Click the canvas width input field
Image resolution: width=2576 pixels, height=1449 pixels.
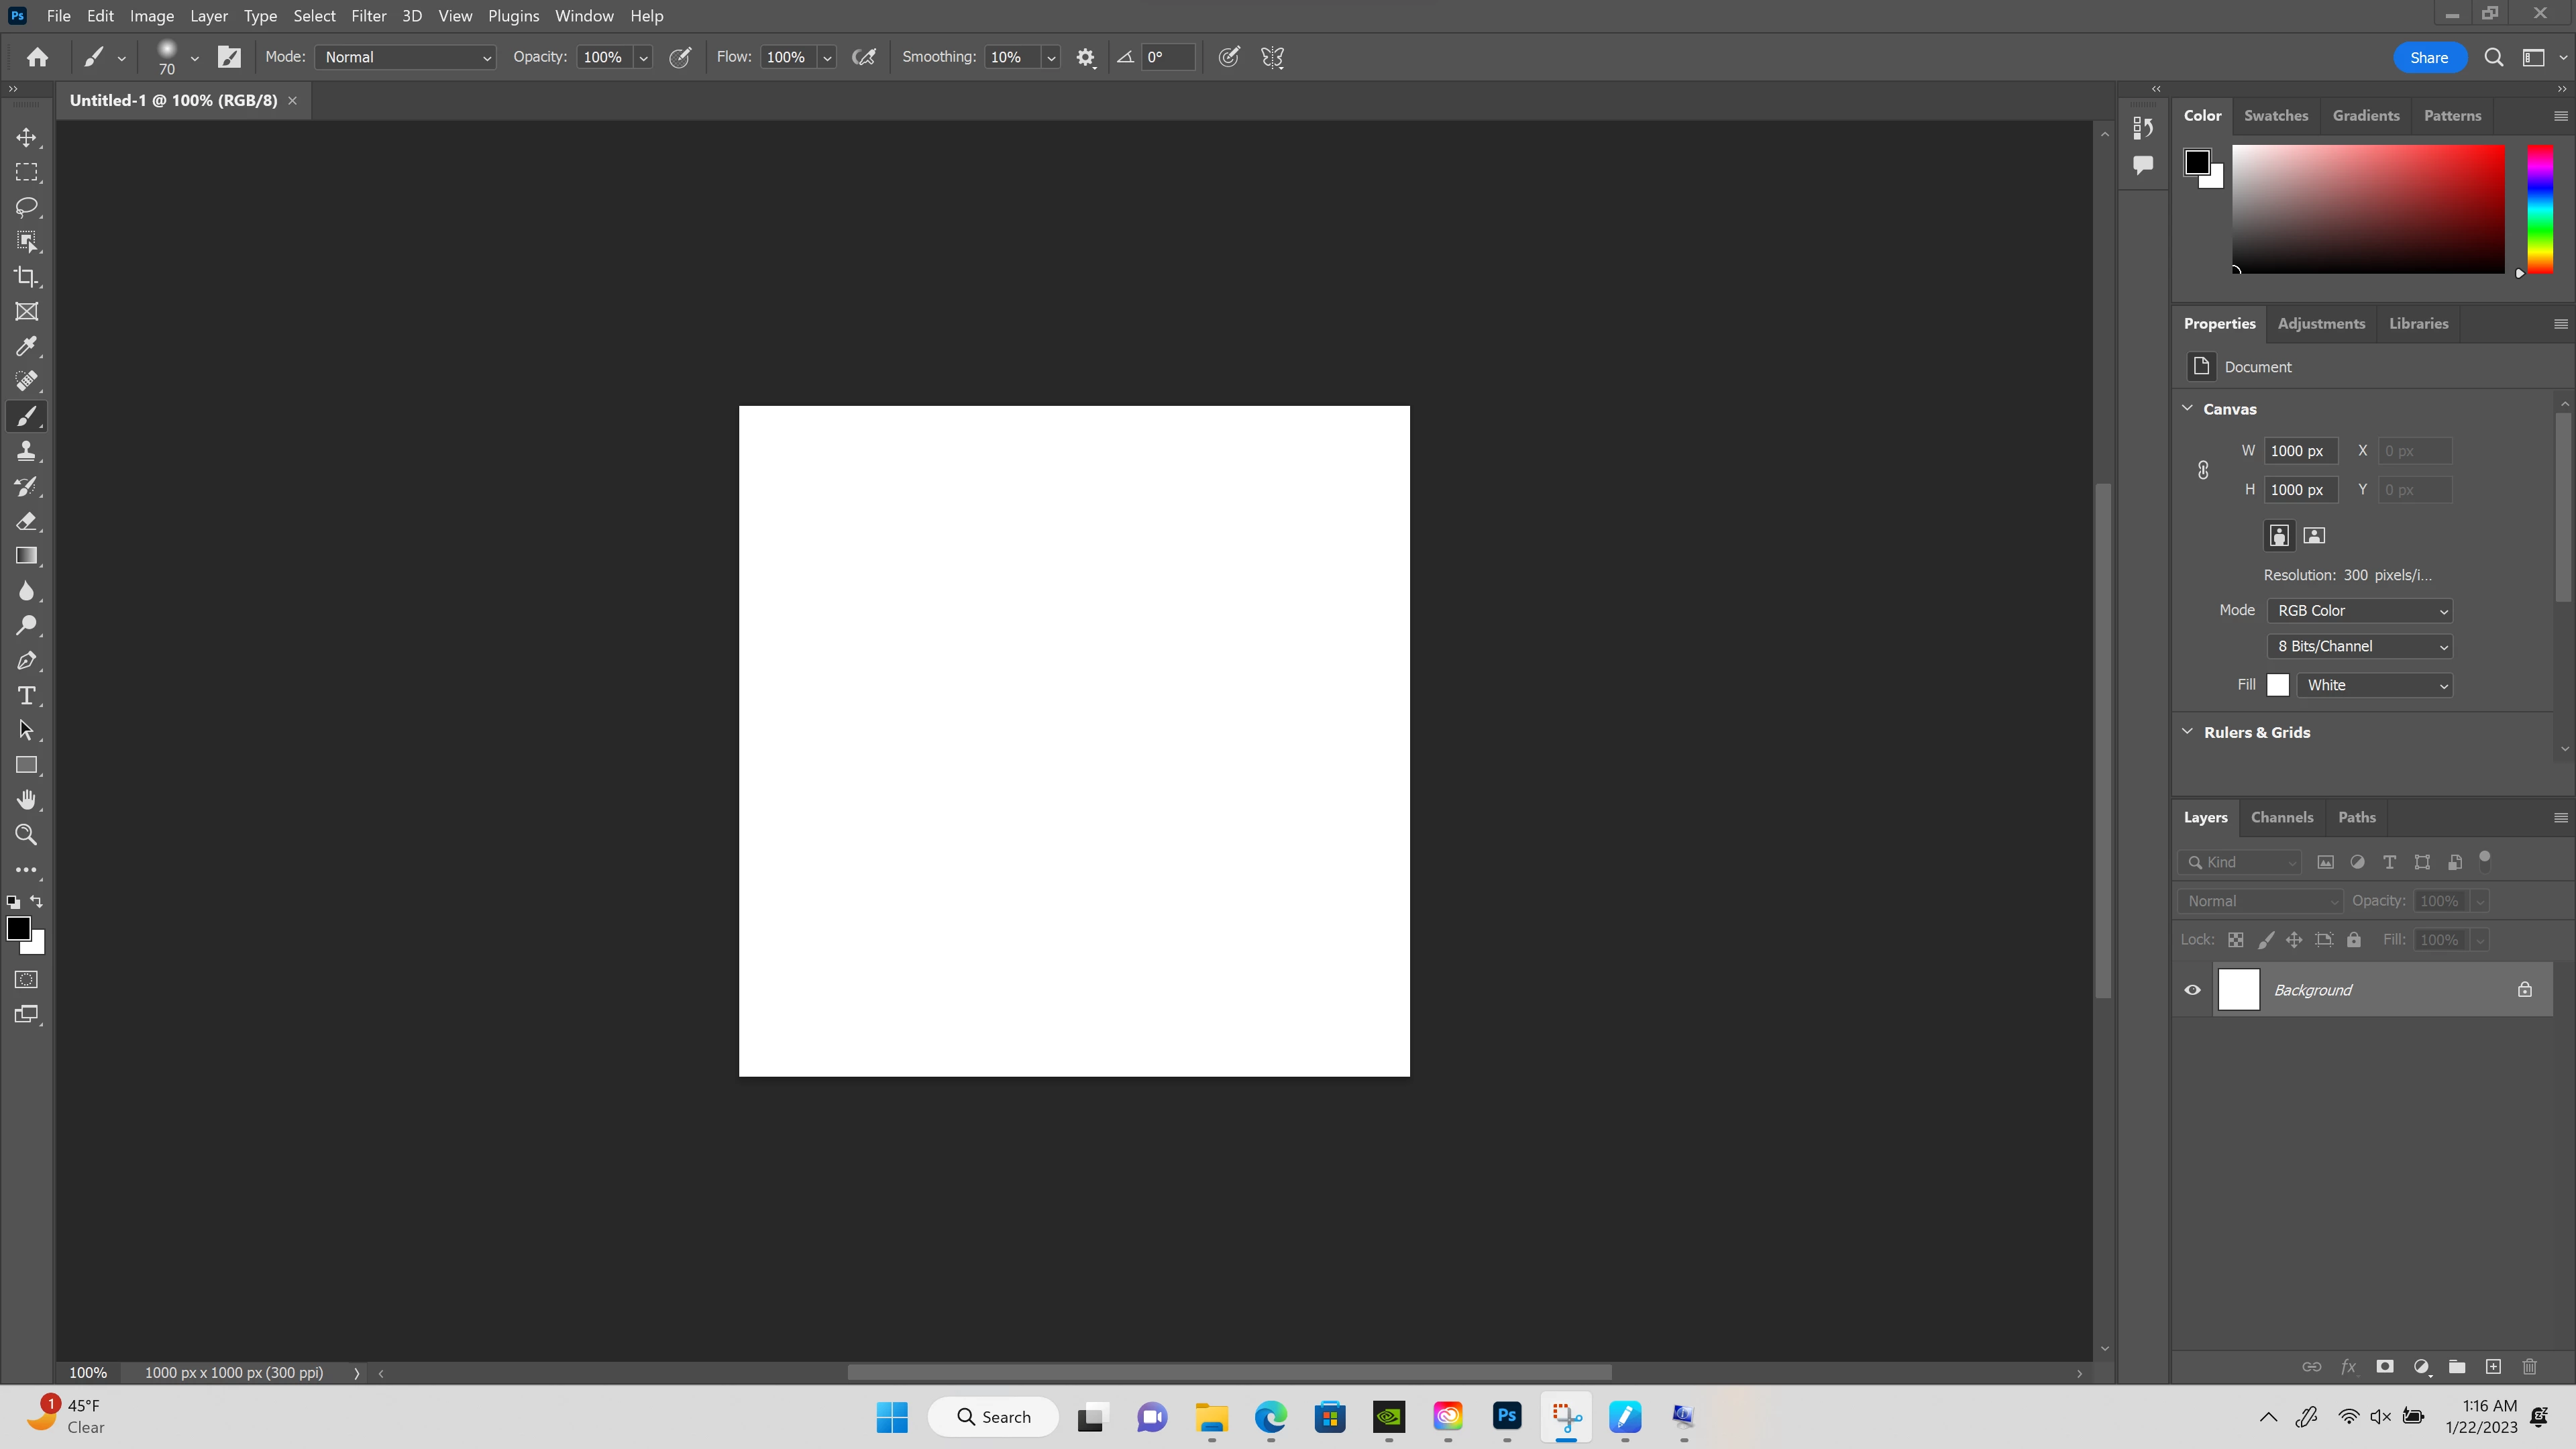pos(2300,451)
